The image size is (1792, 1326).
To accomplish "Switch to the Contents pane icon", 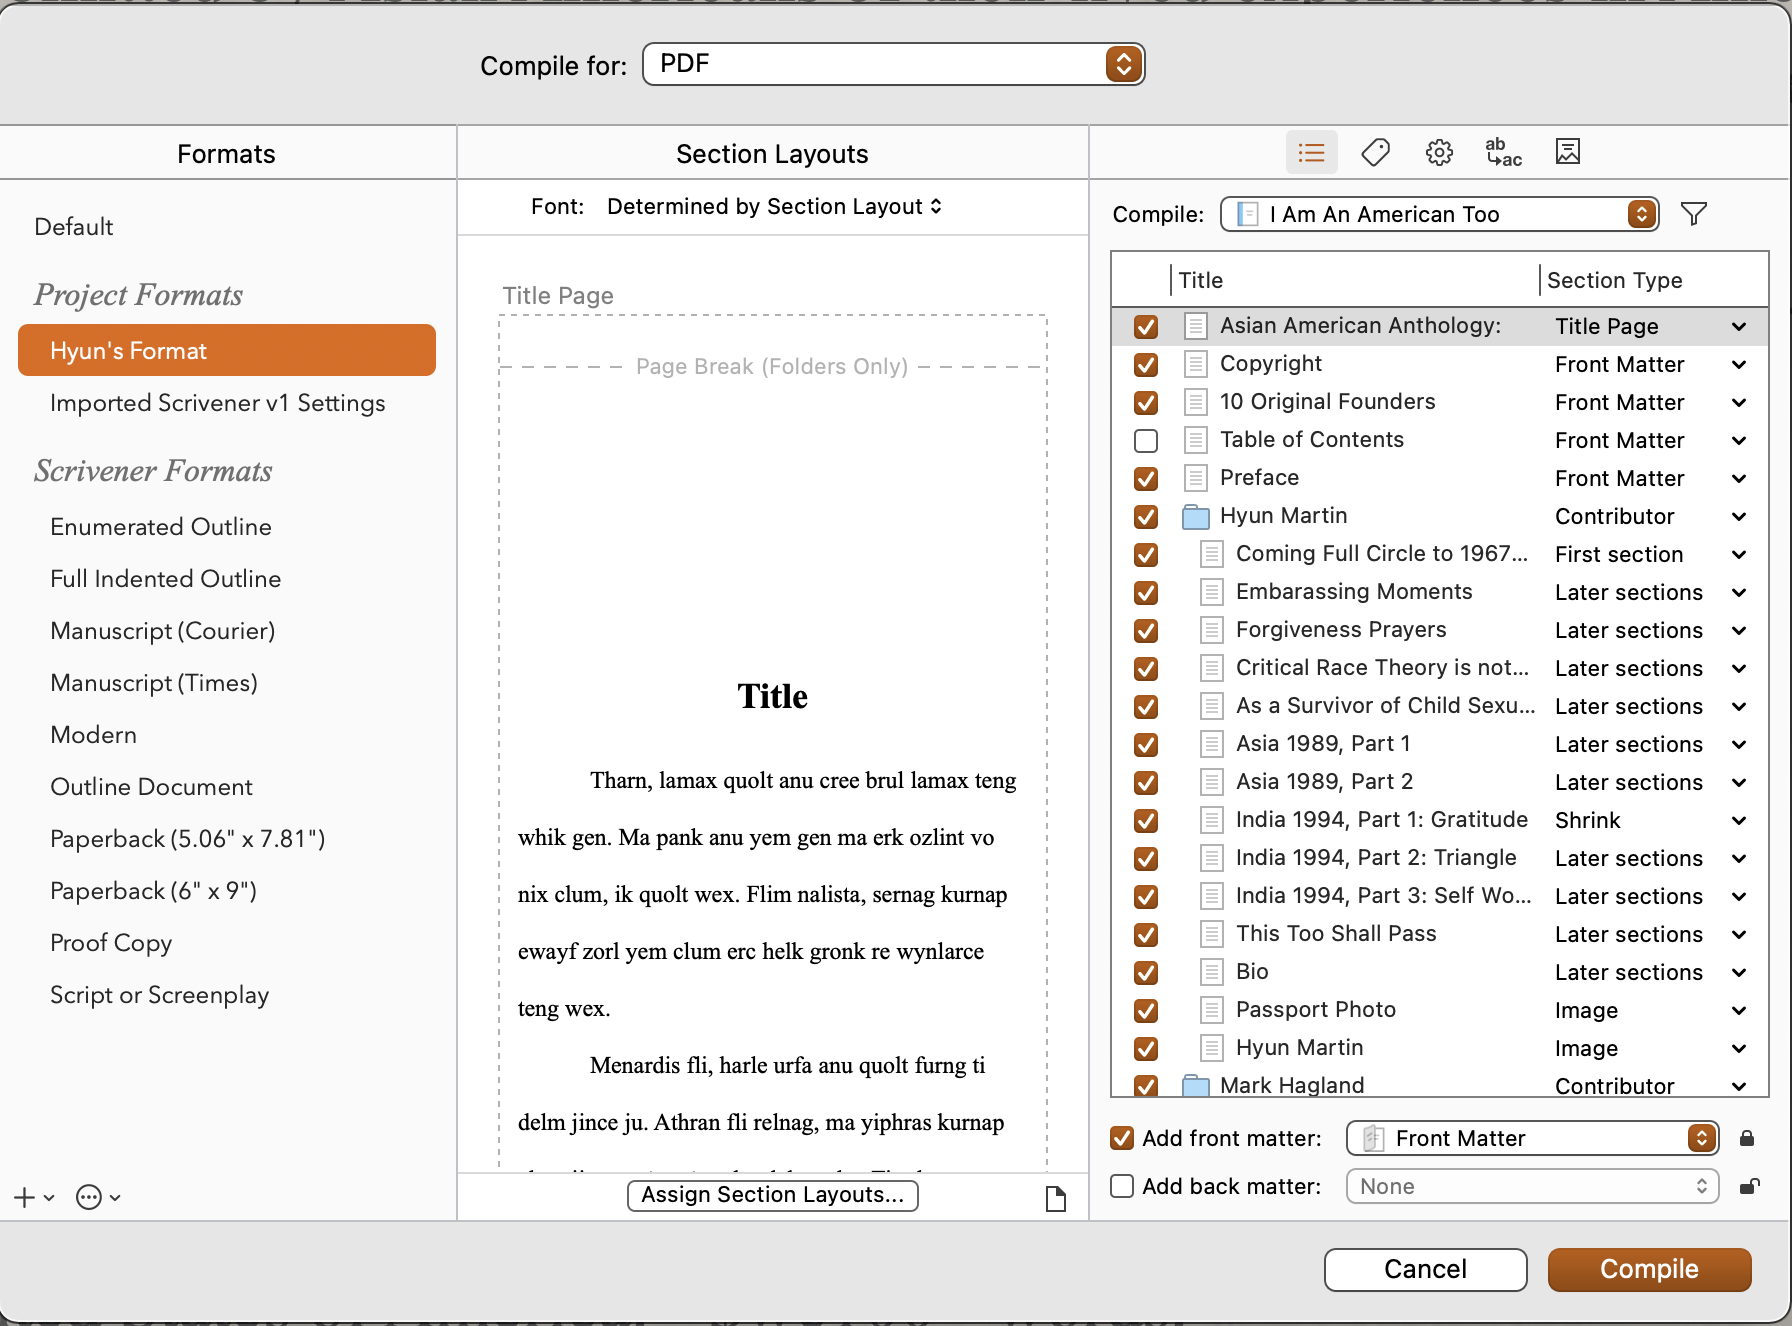I will click(x=1311, y=152).
